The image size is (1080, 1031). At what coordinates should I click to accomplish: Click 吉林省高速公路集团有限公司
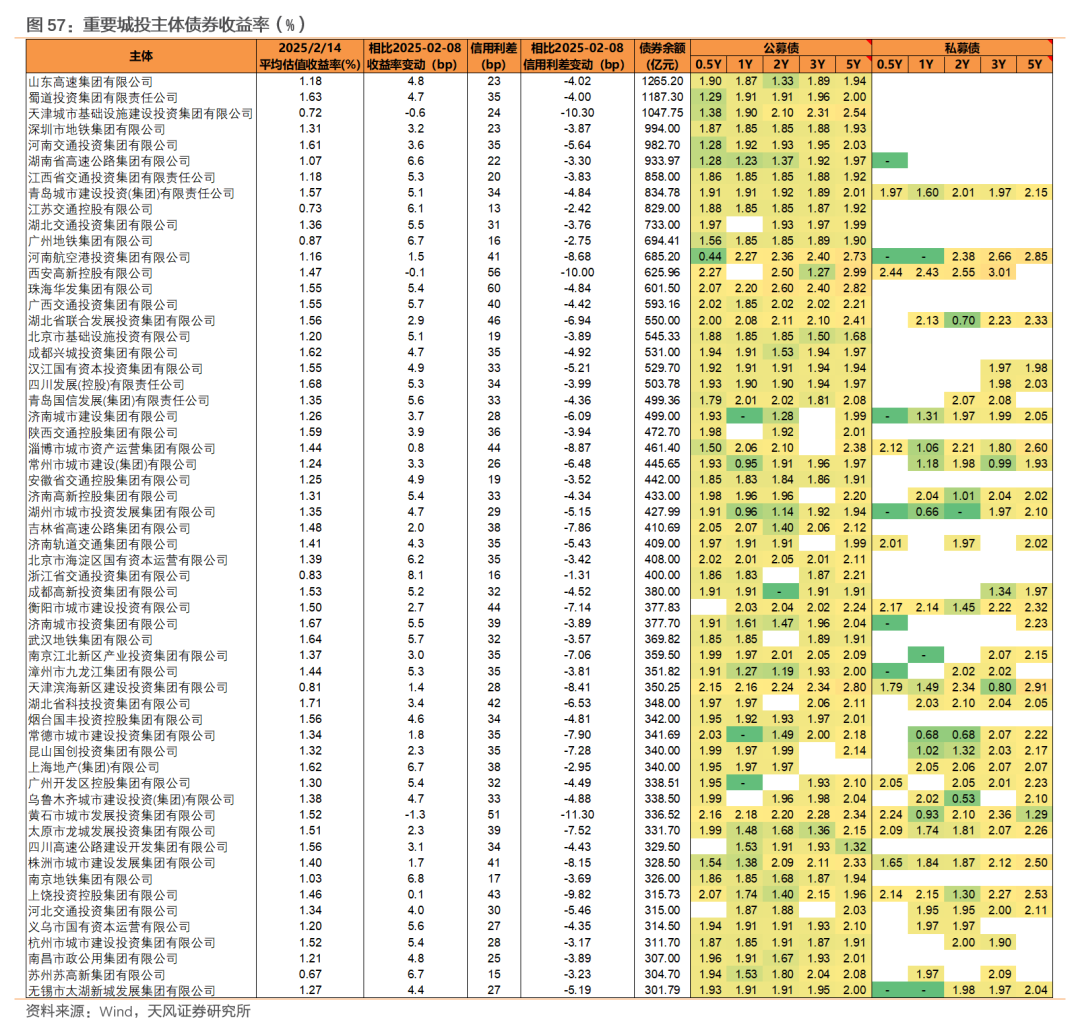click(x=109, y=528)
